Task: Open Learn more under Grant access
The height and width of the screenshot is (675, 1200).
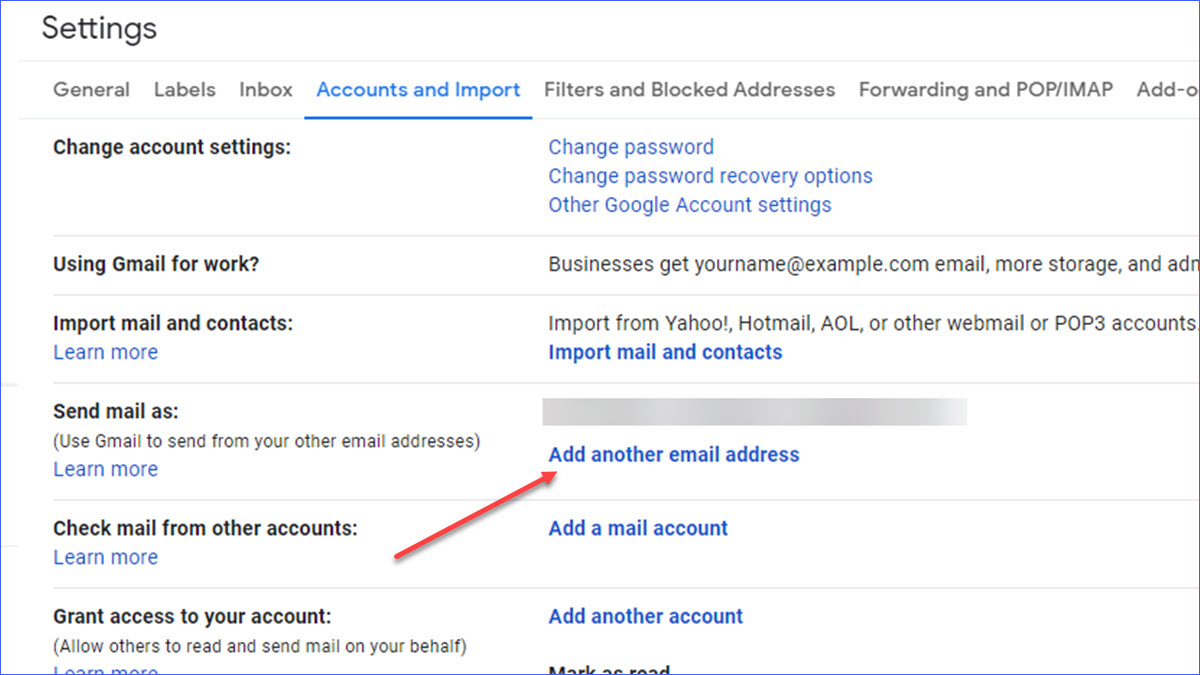Action: pyautogui.click(x=105, y=668)
